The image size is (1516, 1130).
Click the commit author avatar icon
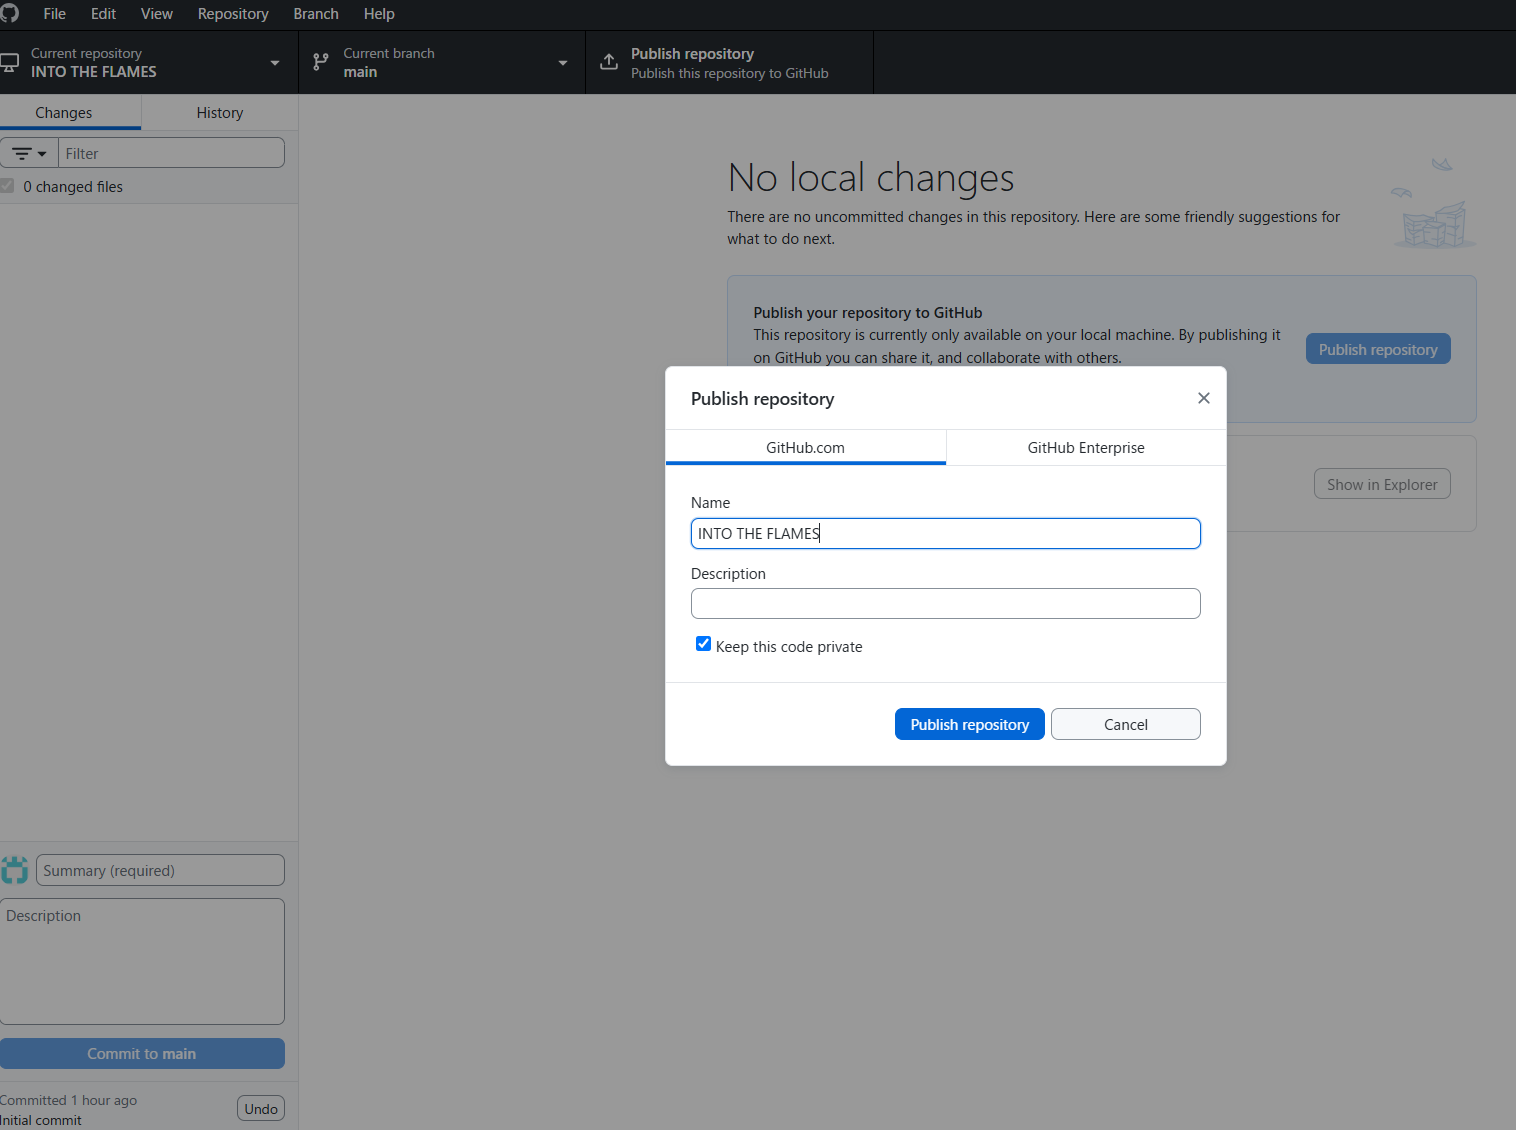coord(14,870)
